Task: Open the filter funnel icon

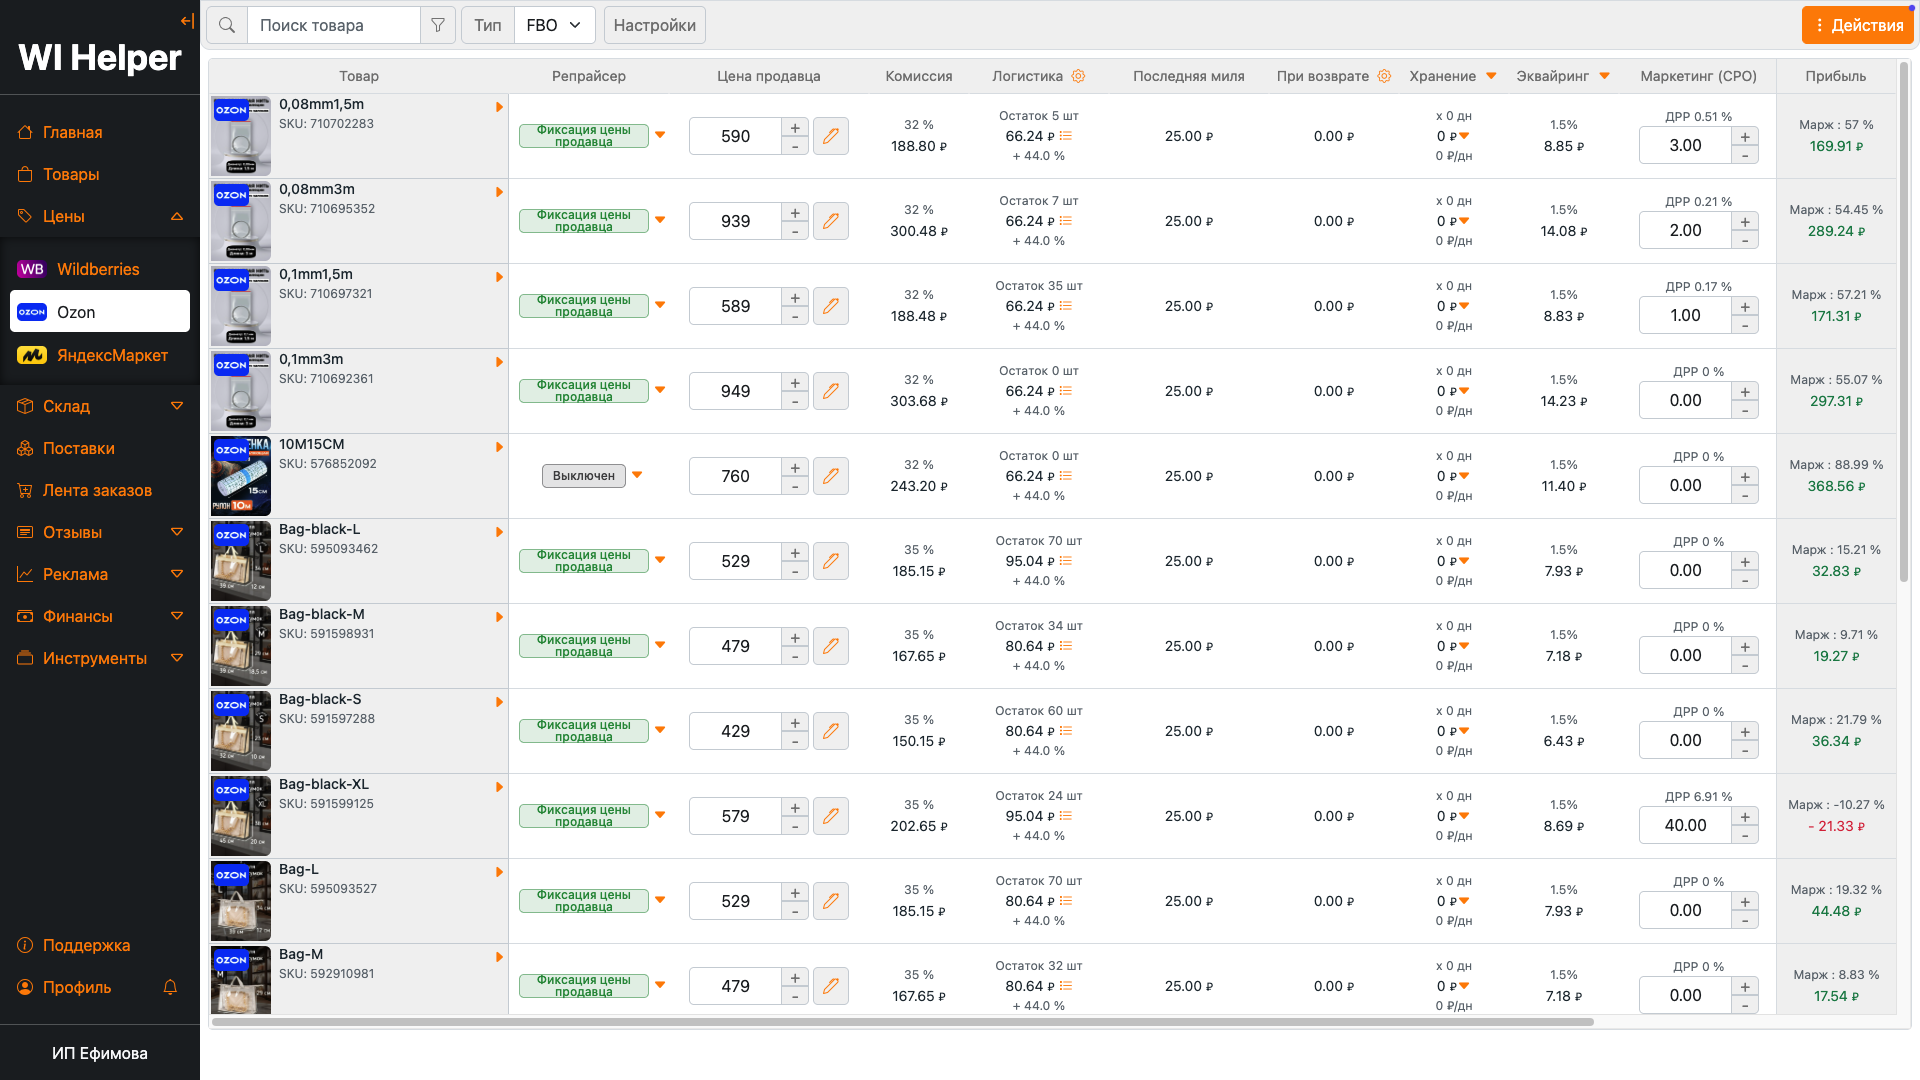Action: 438,25
